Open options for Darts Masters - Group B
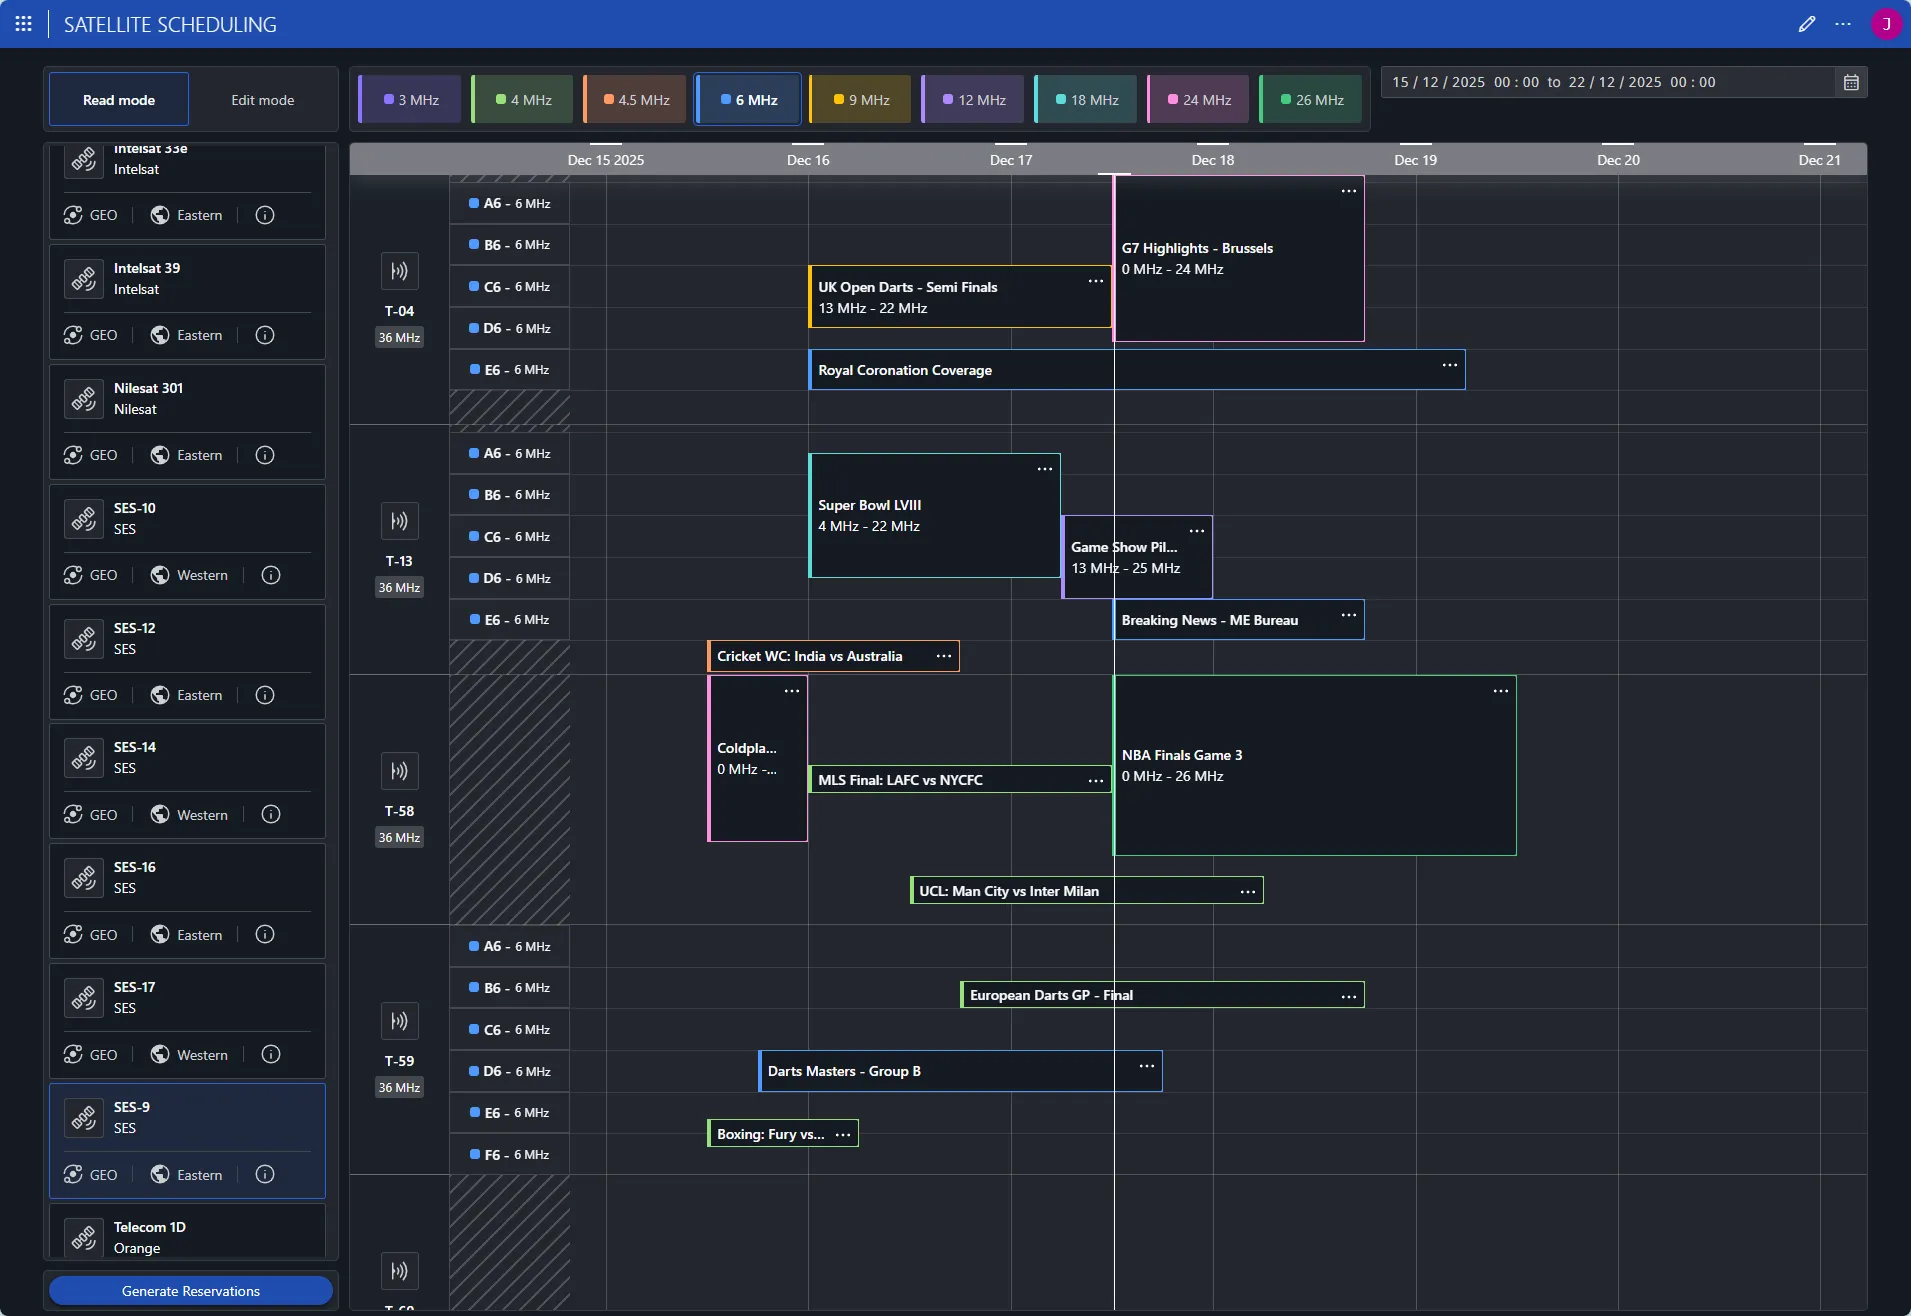The image size is (1911, 1316). tap(1146, 1066)
